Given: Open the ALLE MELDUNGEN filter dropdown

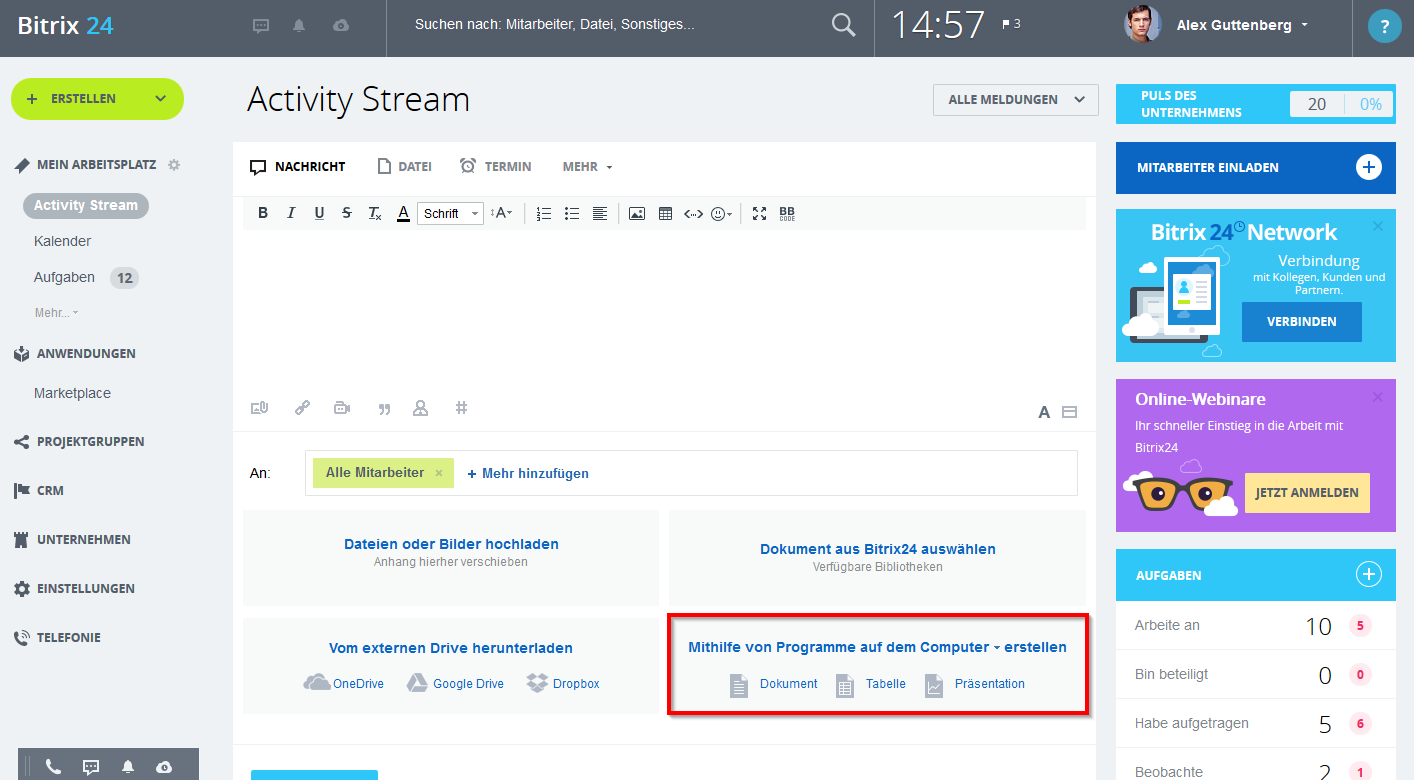Looking at the screenshot, I should coord(1014,99).
